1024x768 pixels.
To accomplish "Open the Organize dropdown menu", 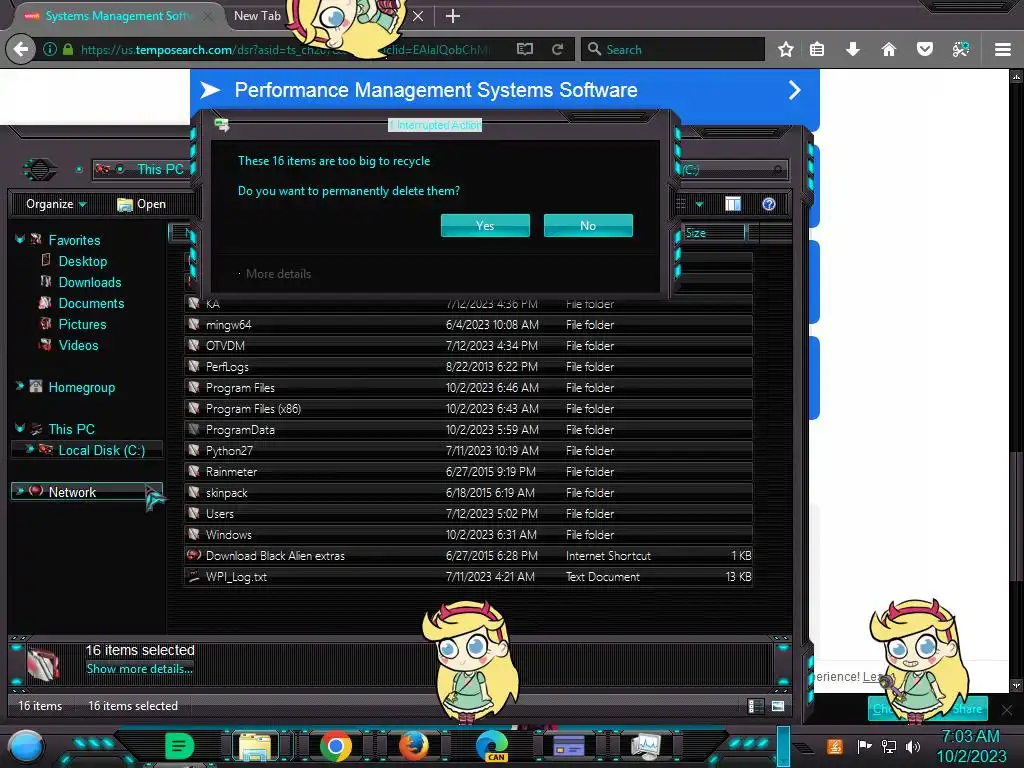I will (x=56, y=204).
